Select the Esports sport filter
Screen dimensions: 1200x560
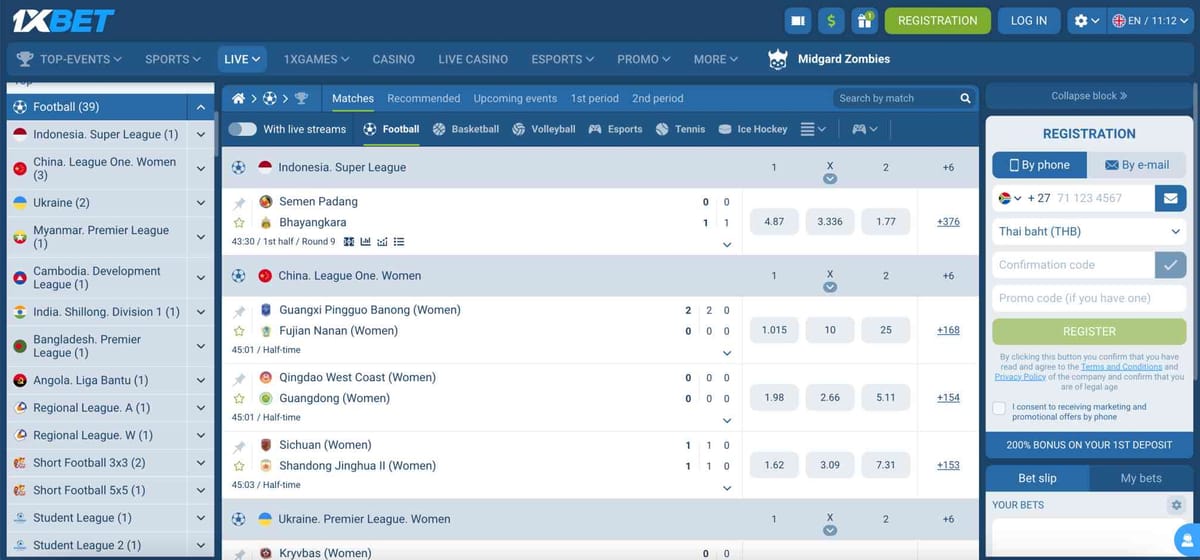pos(615,129)
